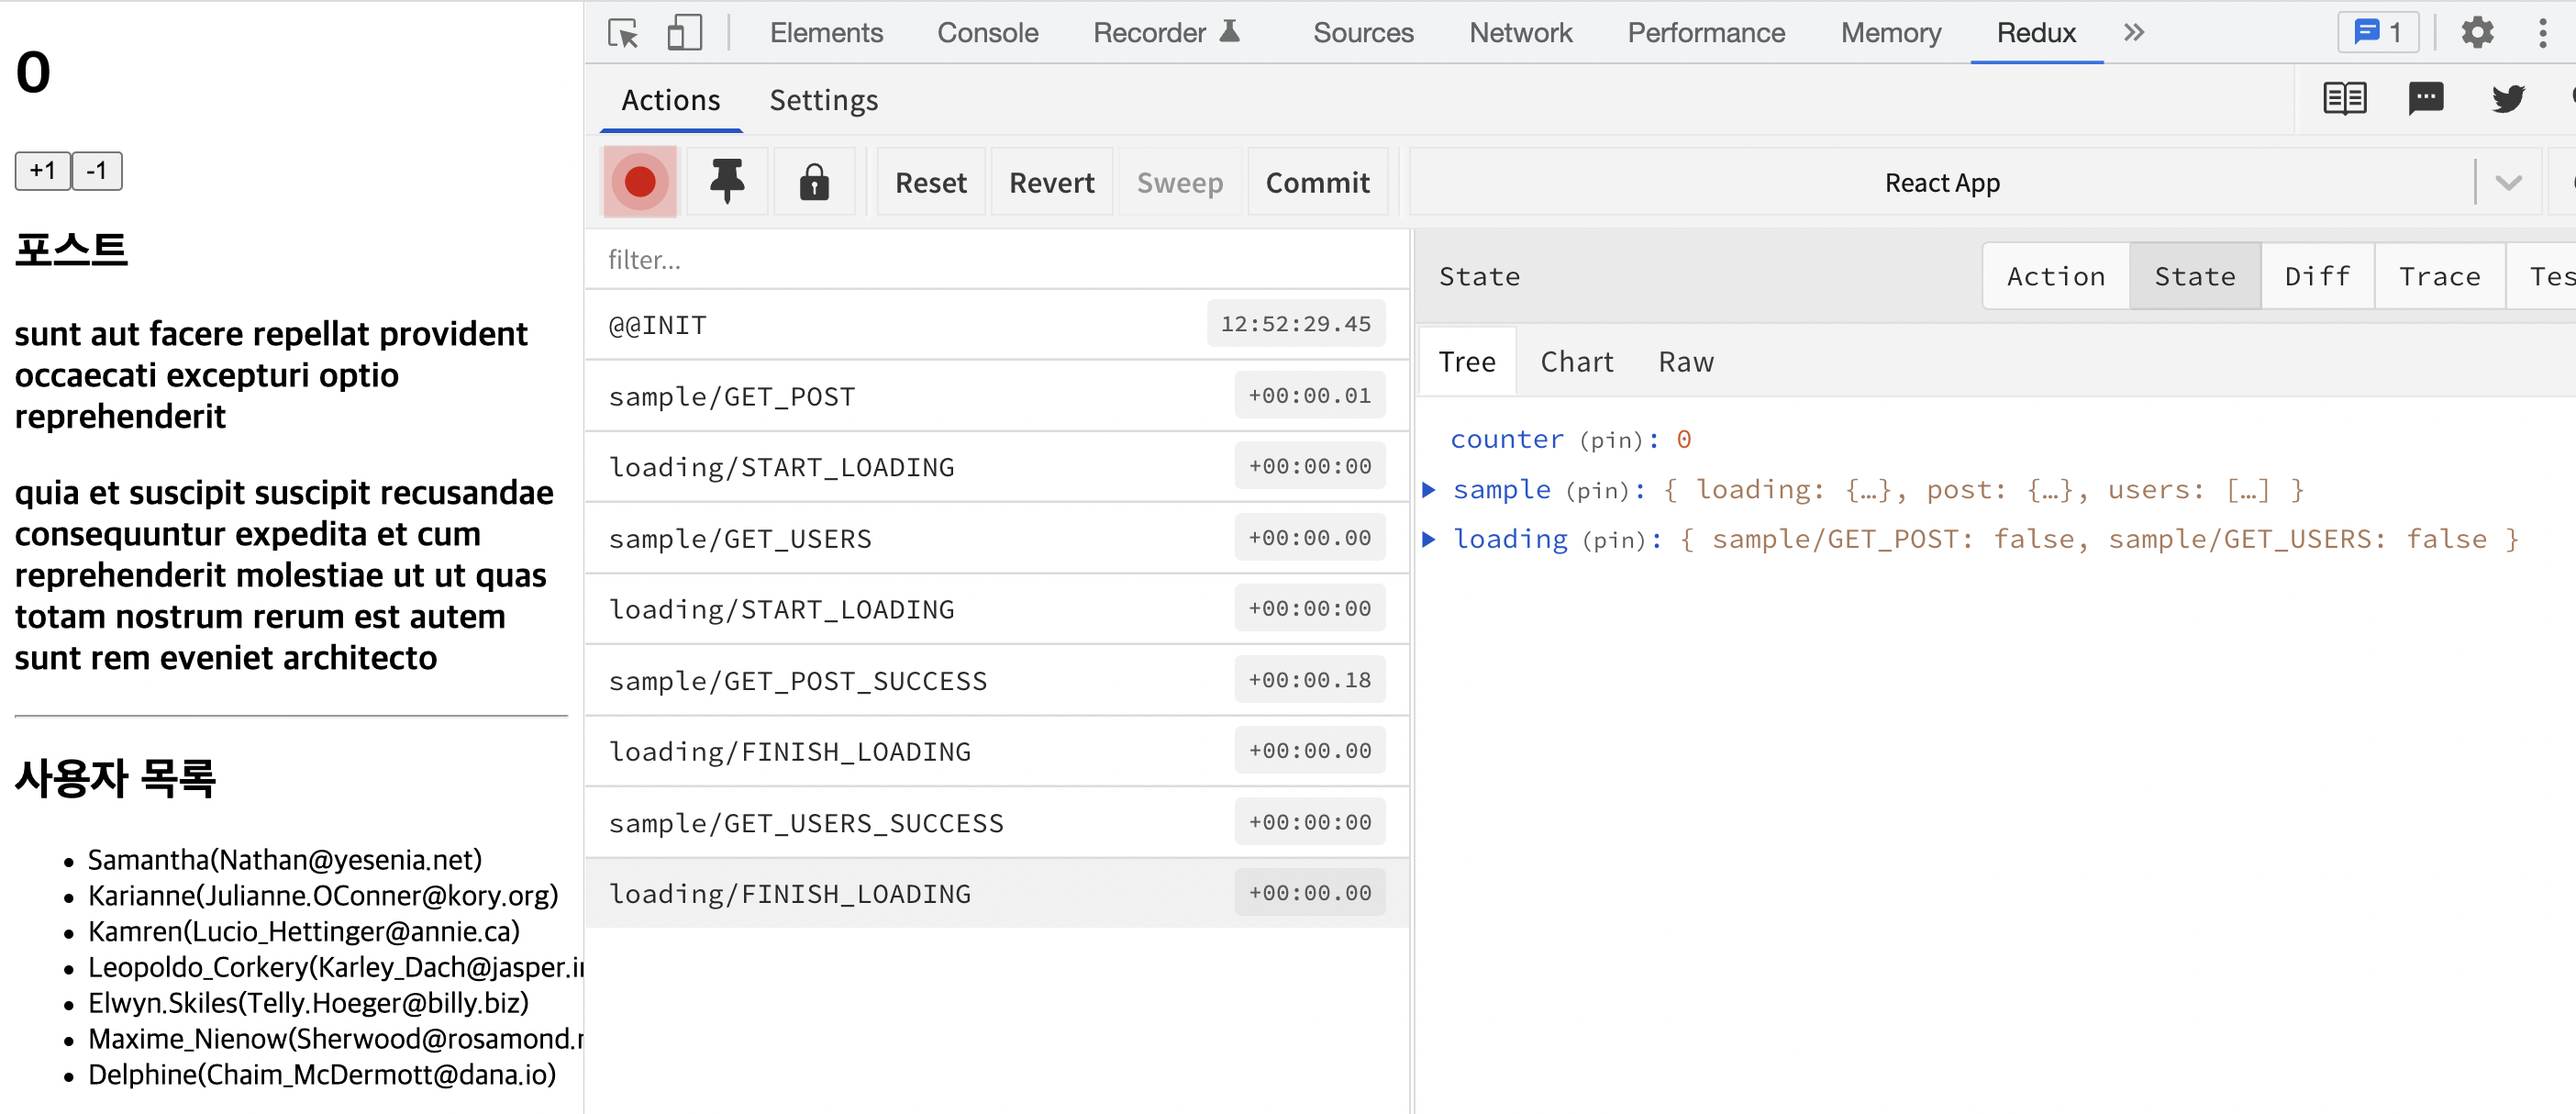Click the 12:52:29.45 timestamp
The image size is (2576, 1114).
[1296, 323]
